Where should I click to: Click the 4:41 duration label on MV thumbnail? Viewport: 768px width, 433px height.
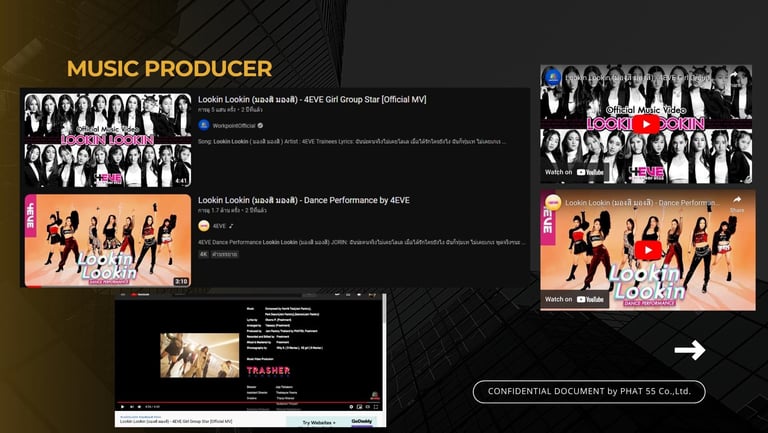pos(181,181)
